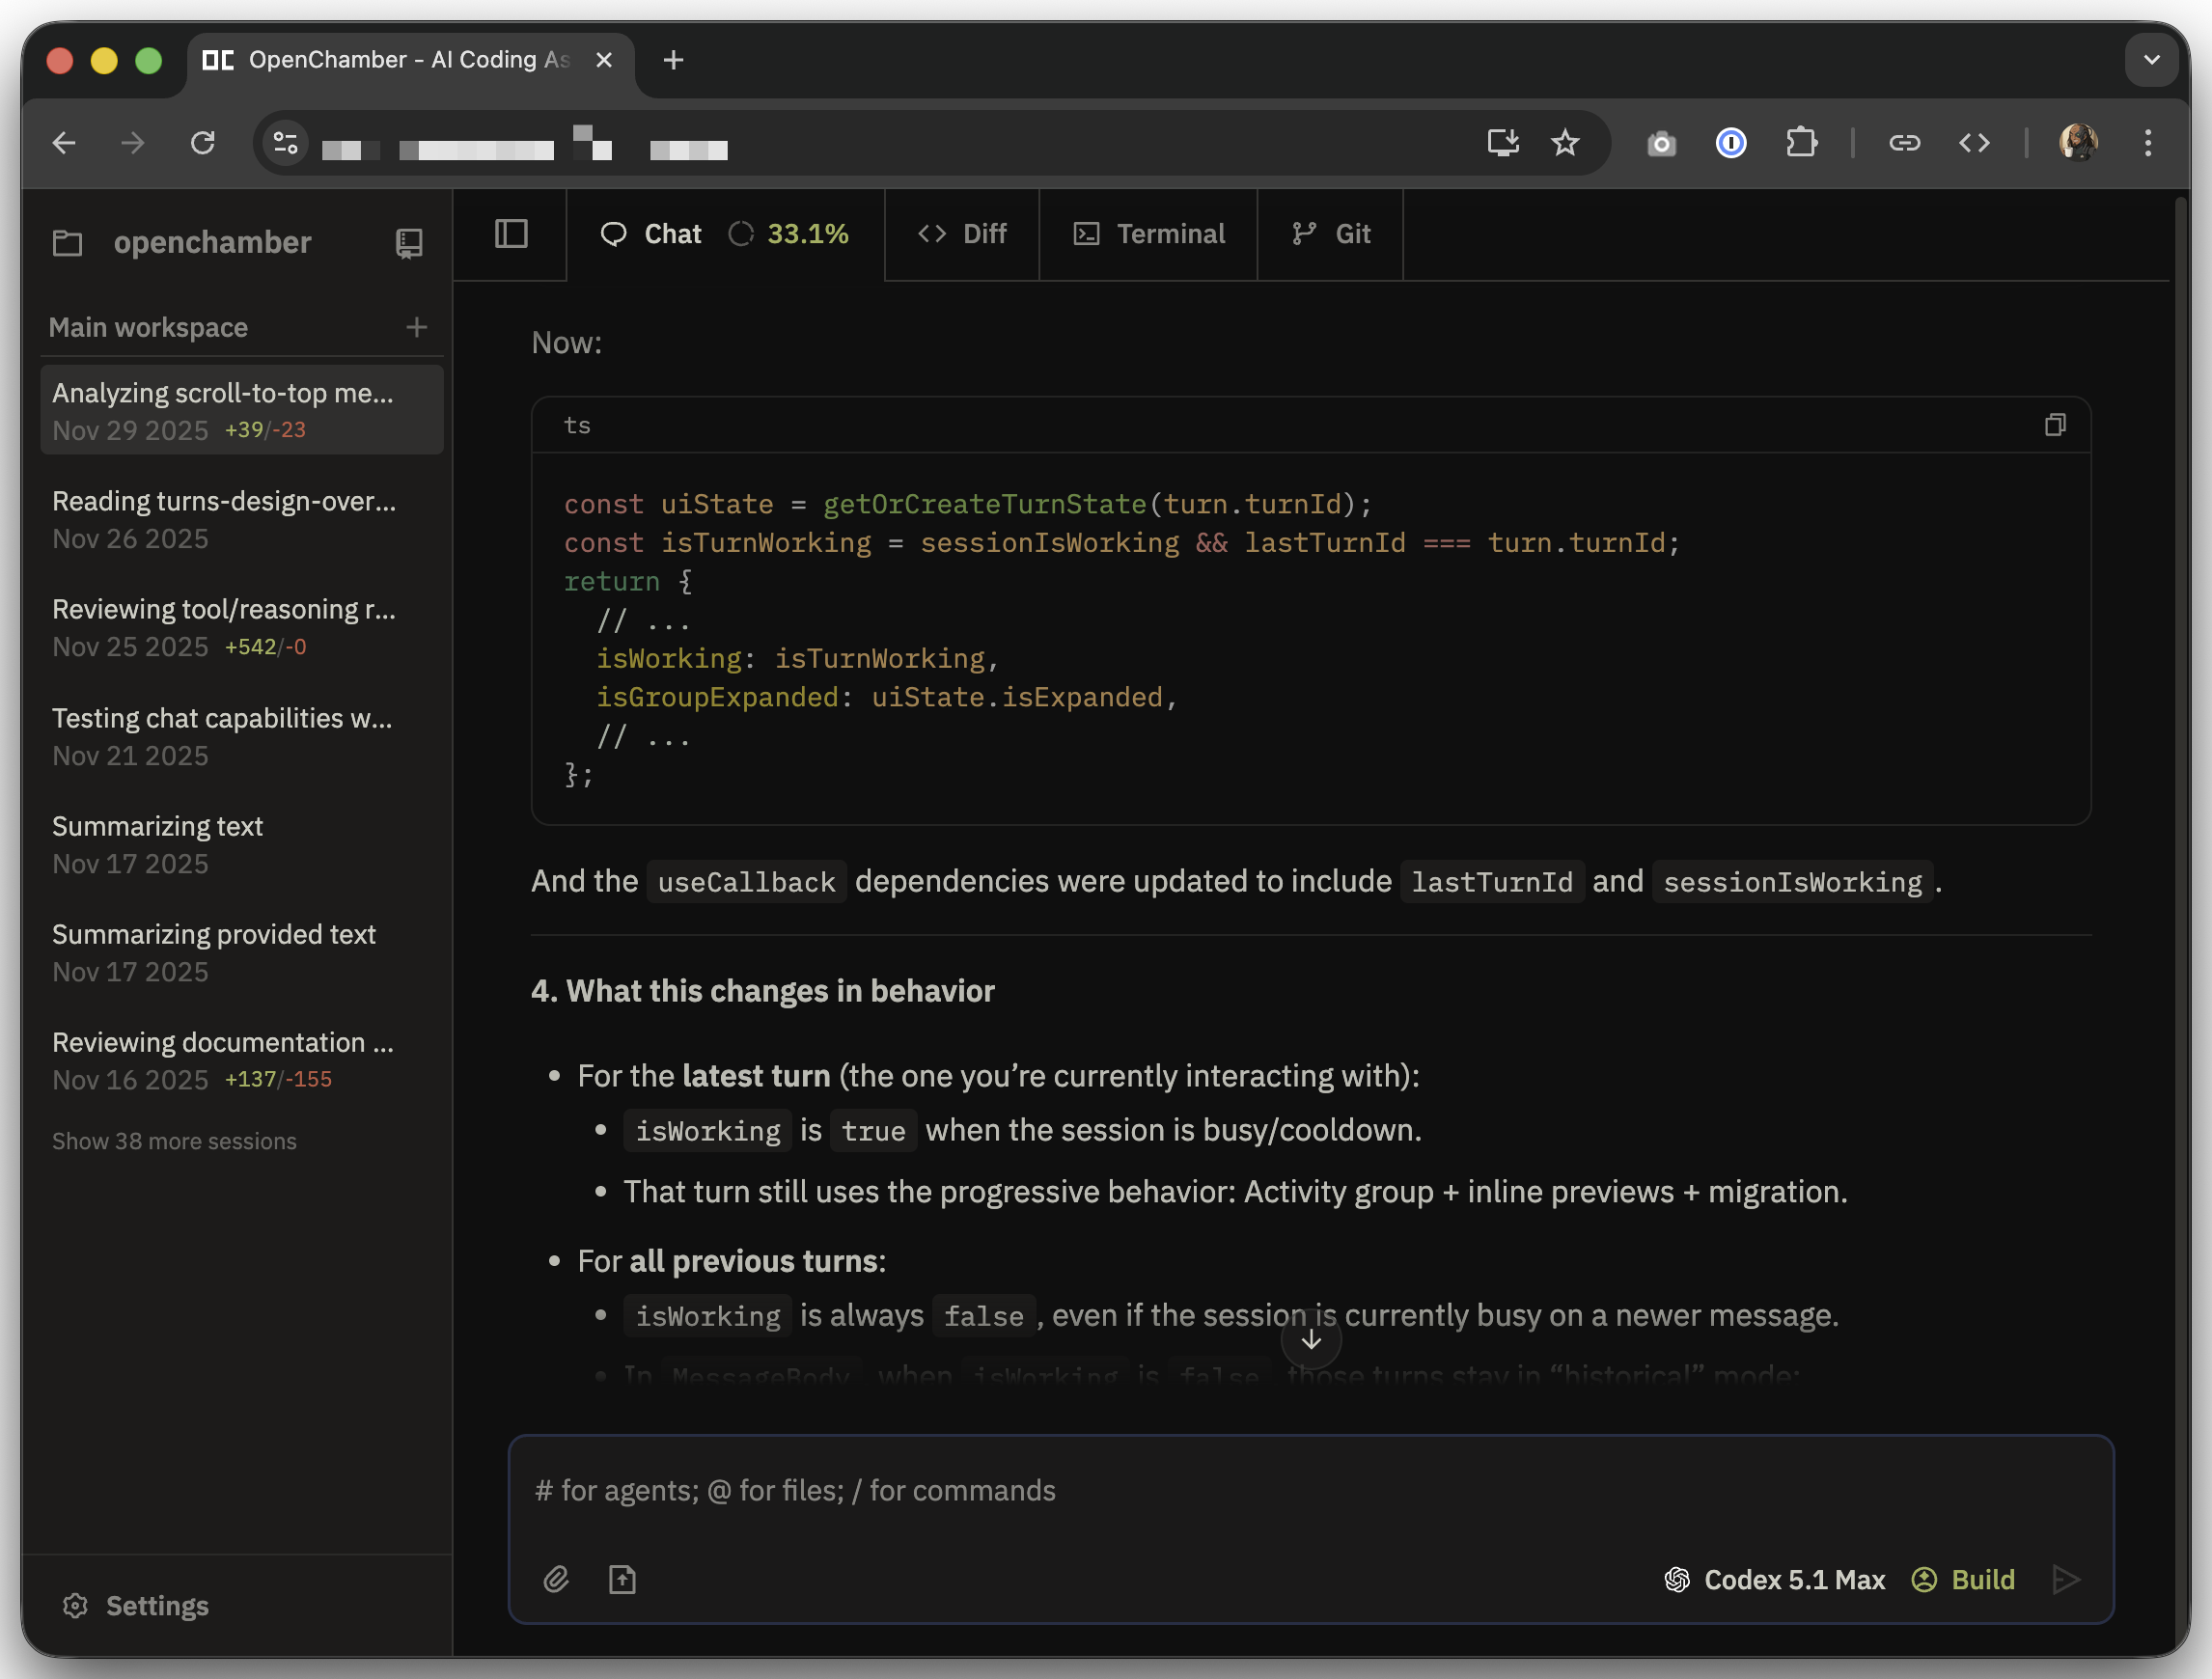Open the session list icon beside openchamber
The image size is (2212, 1679).
pyautogui.click(x=409, y=243)
